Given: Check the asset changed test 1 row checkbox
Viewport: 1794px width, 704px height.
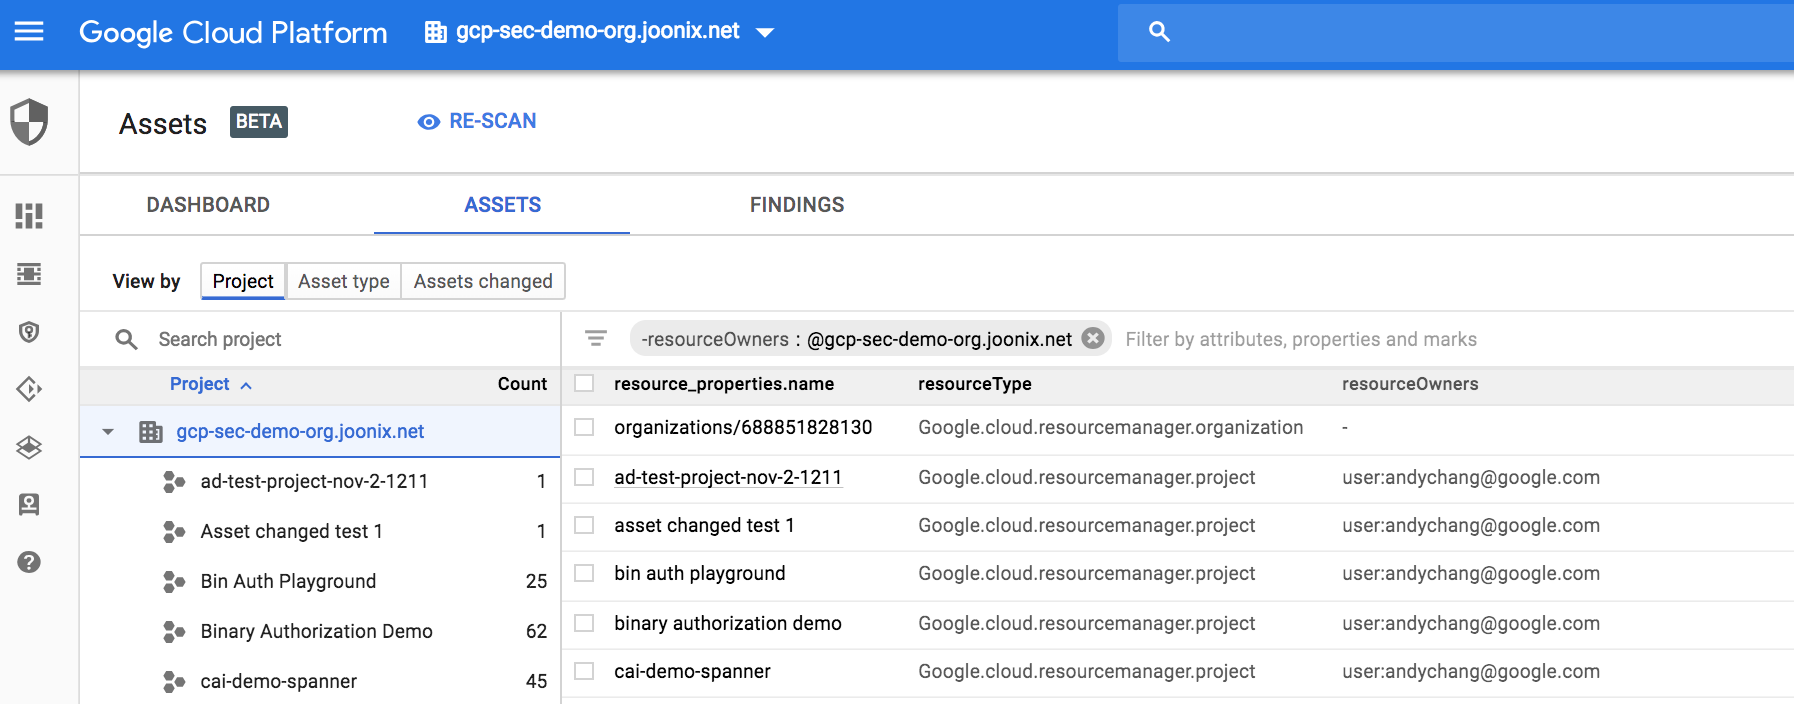Looking at the screenshot, I should (585, 525).
